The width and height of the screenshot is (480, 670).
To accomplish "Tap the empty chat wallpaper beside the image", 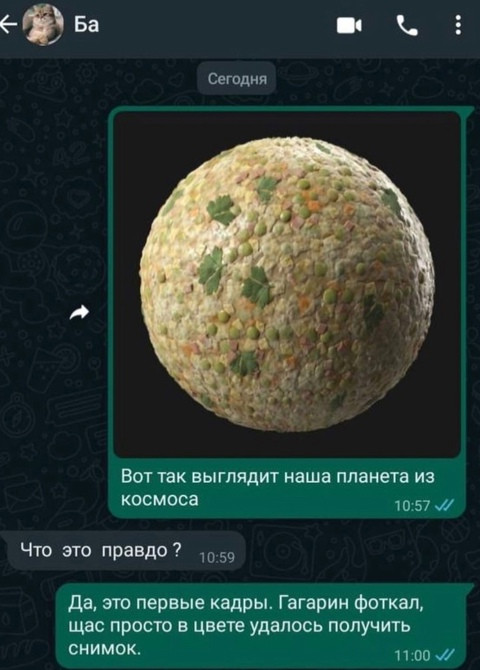I will pos(51,214).
